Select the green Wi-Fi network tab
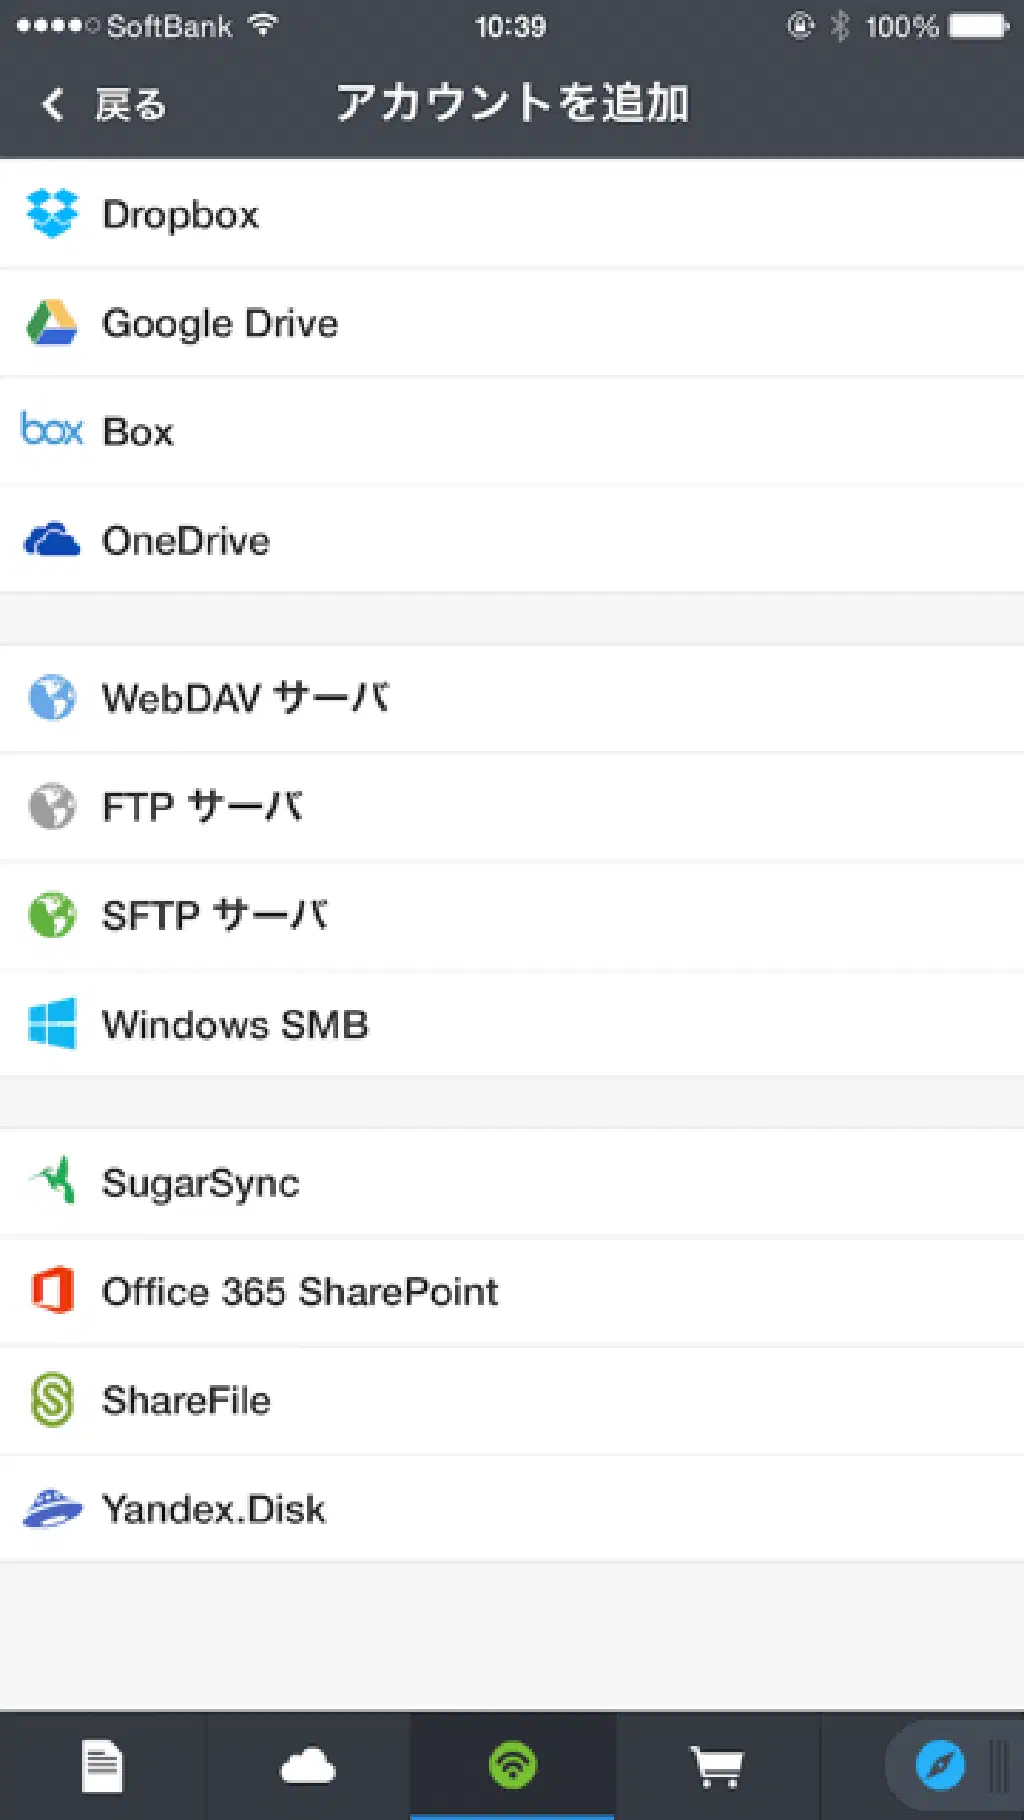This screenshot has height=1820, width=1024. (x=512, y=1766)
